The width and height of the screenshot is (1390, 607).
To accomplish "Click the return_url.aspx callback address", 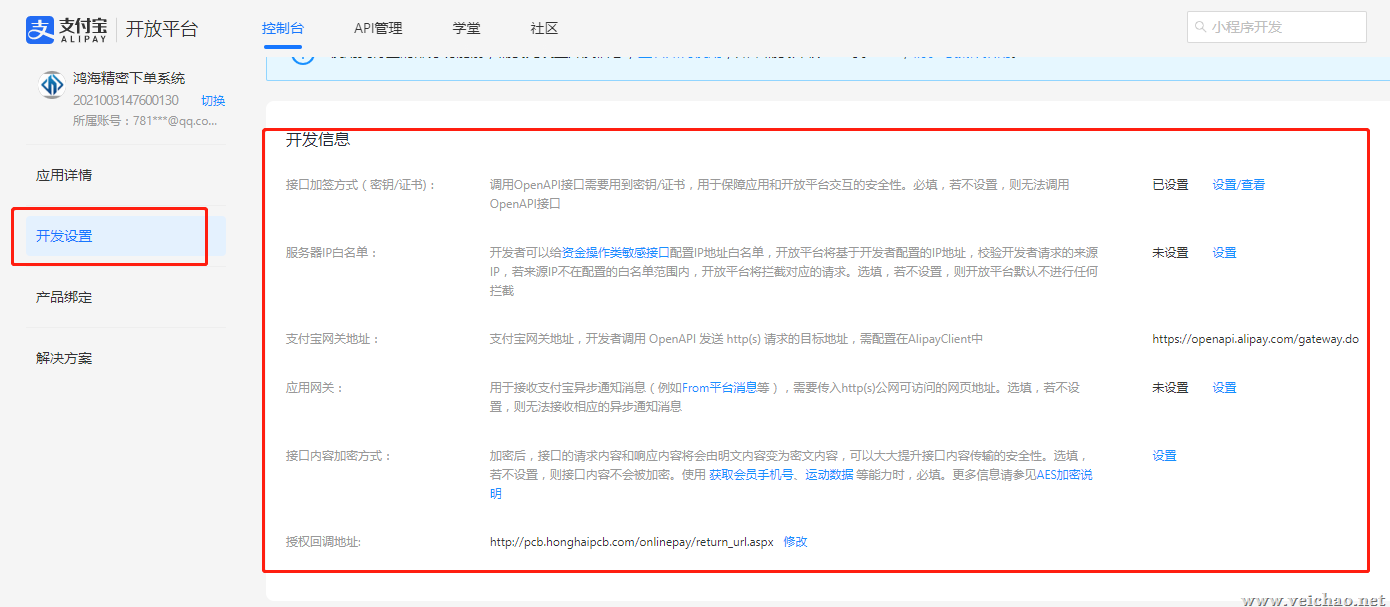I will (631, 542).
